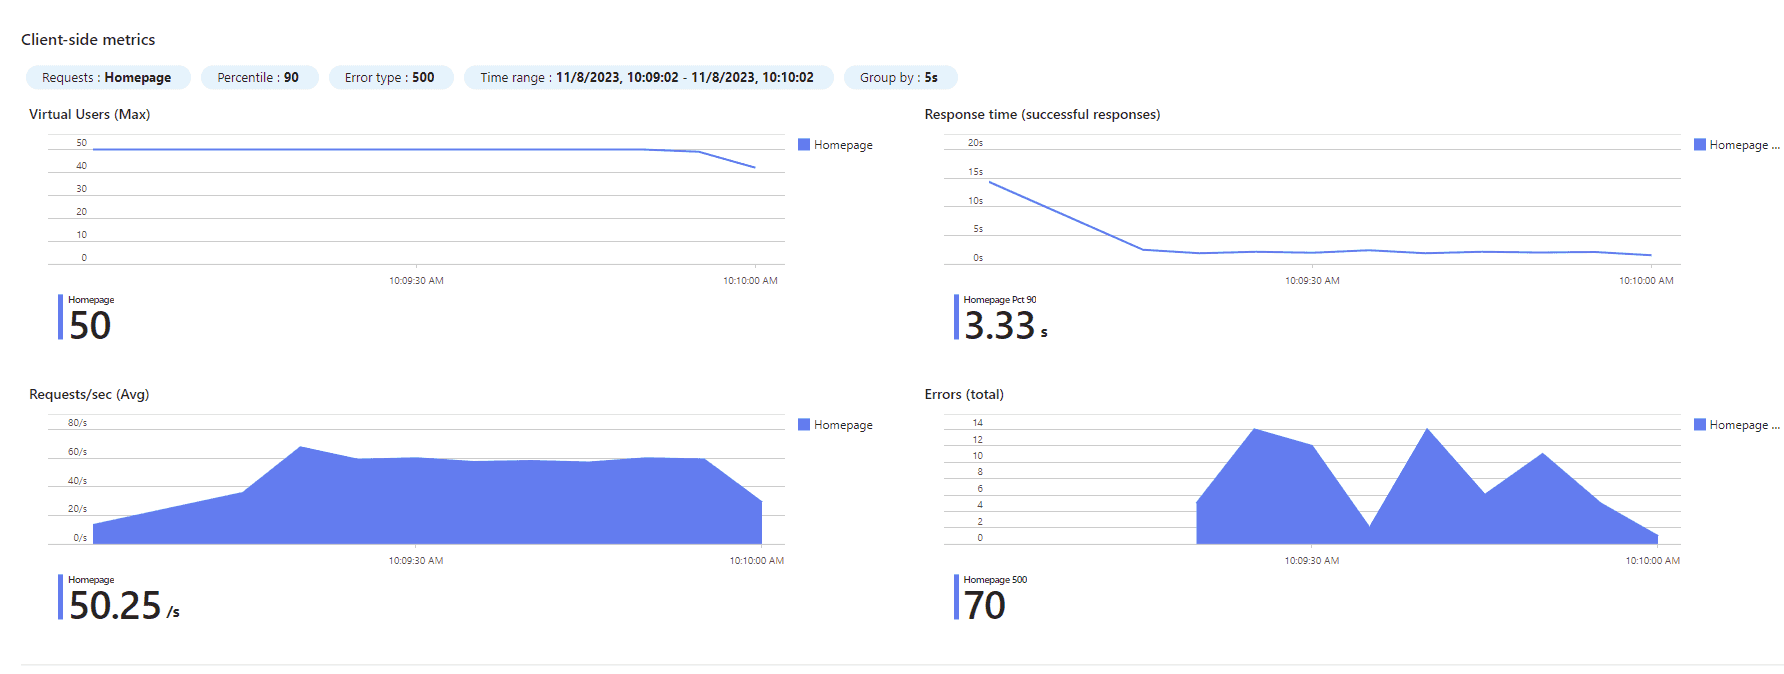Open the Error type : 500 filter
The width and height of the screenshot is (1784, 674).
390,77
